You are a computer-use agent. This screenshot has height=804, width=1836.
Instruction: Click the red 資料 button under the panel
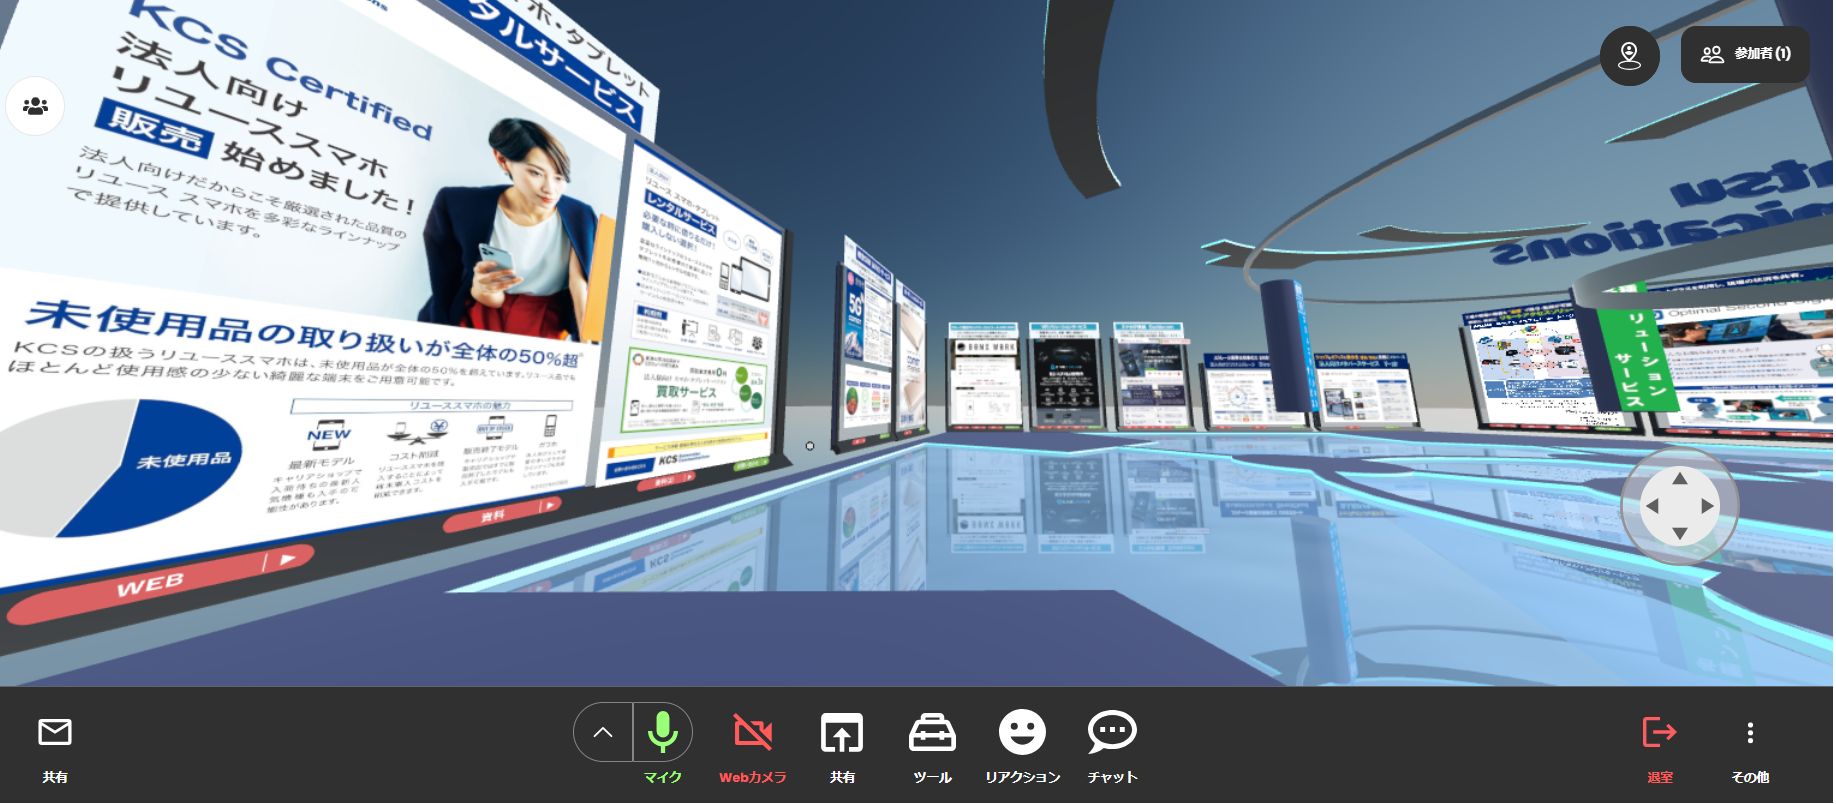pos(502,513)
